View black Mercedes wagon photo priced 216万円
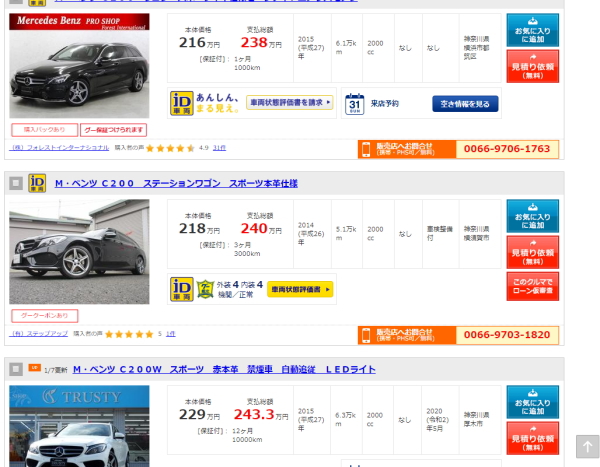600x467 pixels. click(79, 66)
